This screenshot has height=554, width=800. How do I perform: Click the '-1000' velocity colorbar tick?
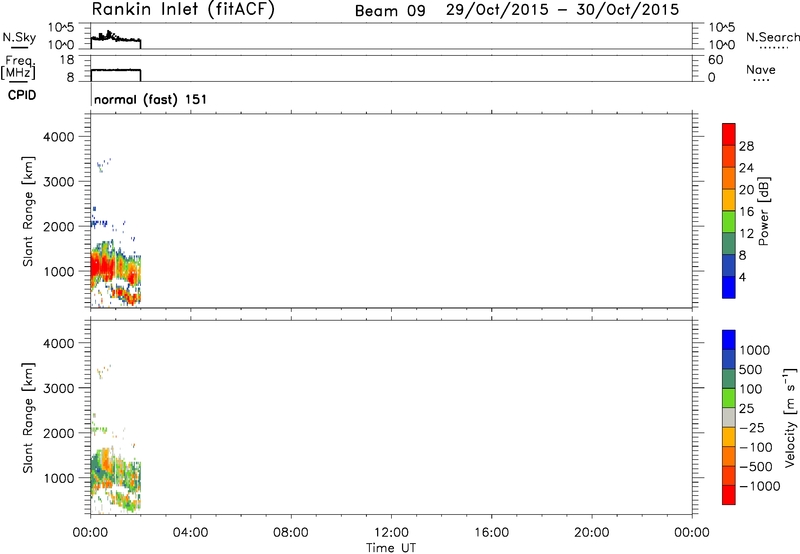coord(760,486)
